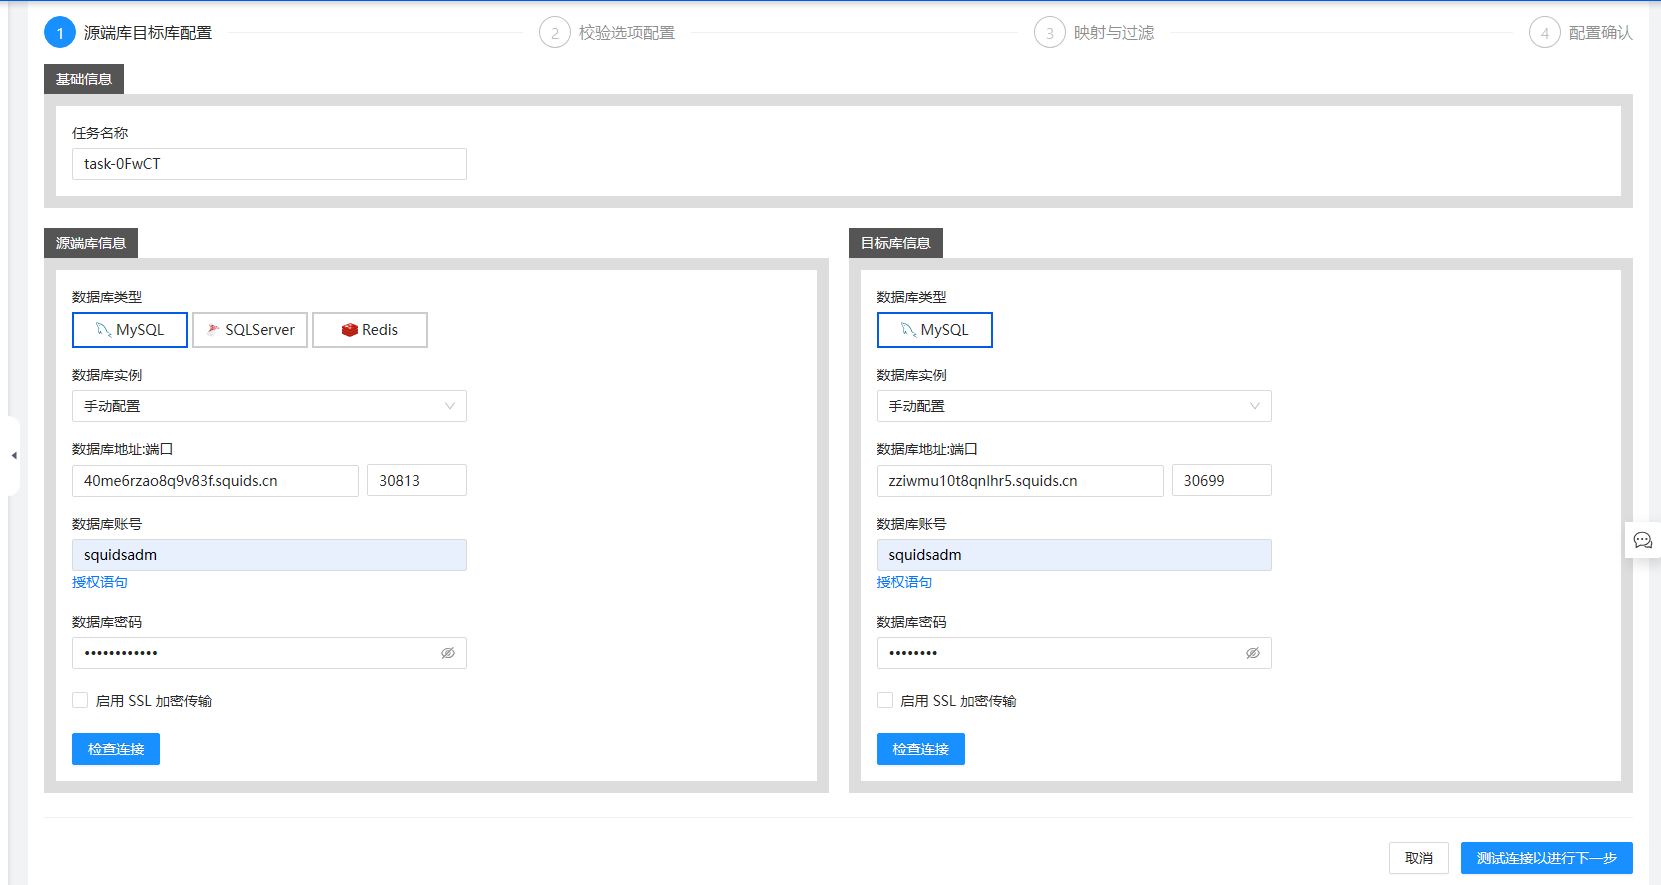1661x885 pixels.
Task: Click target port field 30699
Action: pos(1222,481)
